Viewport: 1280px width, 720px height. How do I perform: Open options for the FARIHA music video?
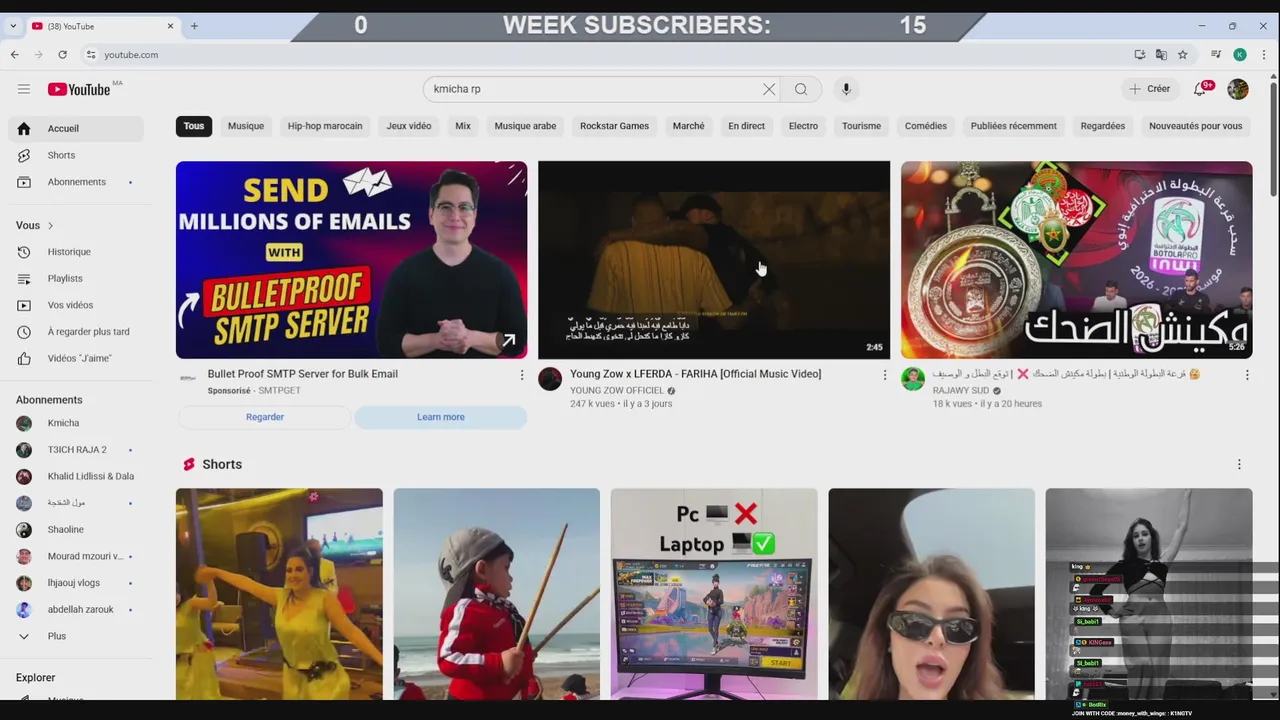884,375
